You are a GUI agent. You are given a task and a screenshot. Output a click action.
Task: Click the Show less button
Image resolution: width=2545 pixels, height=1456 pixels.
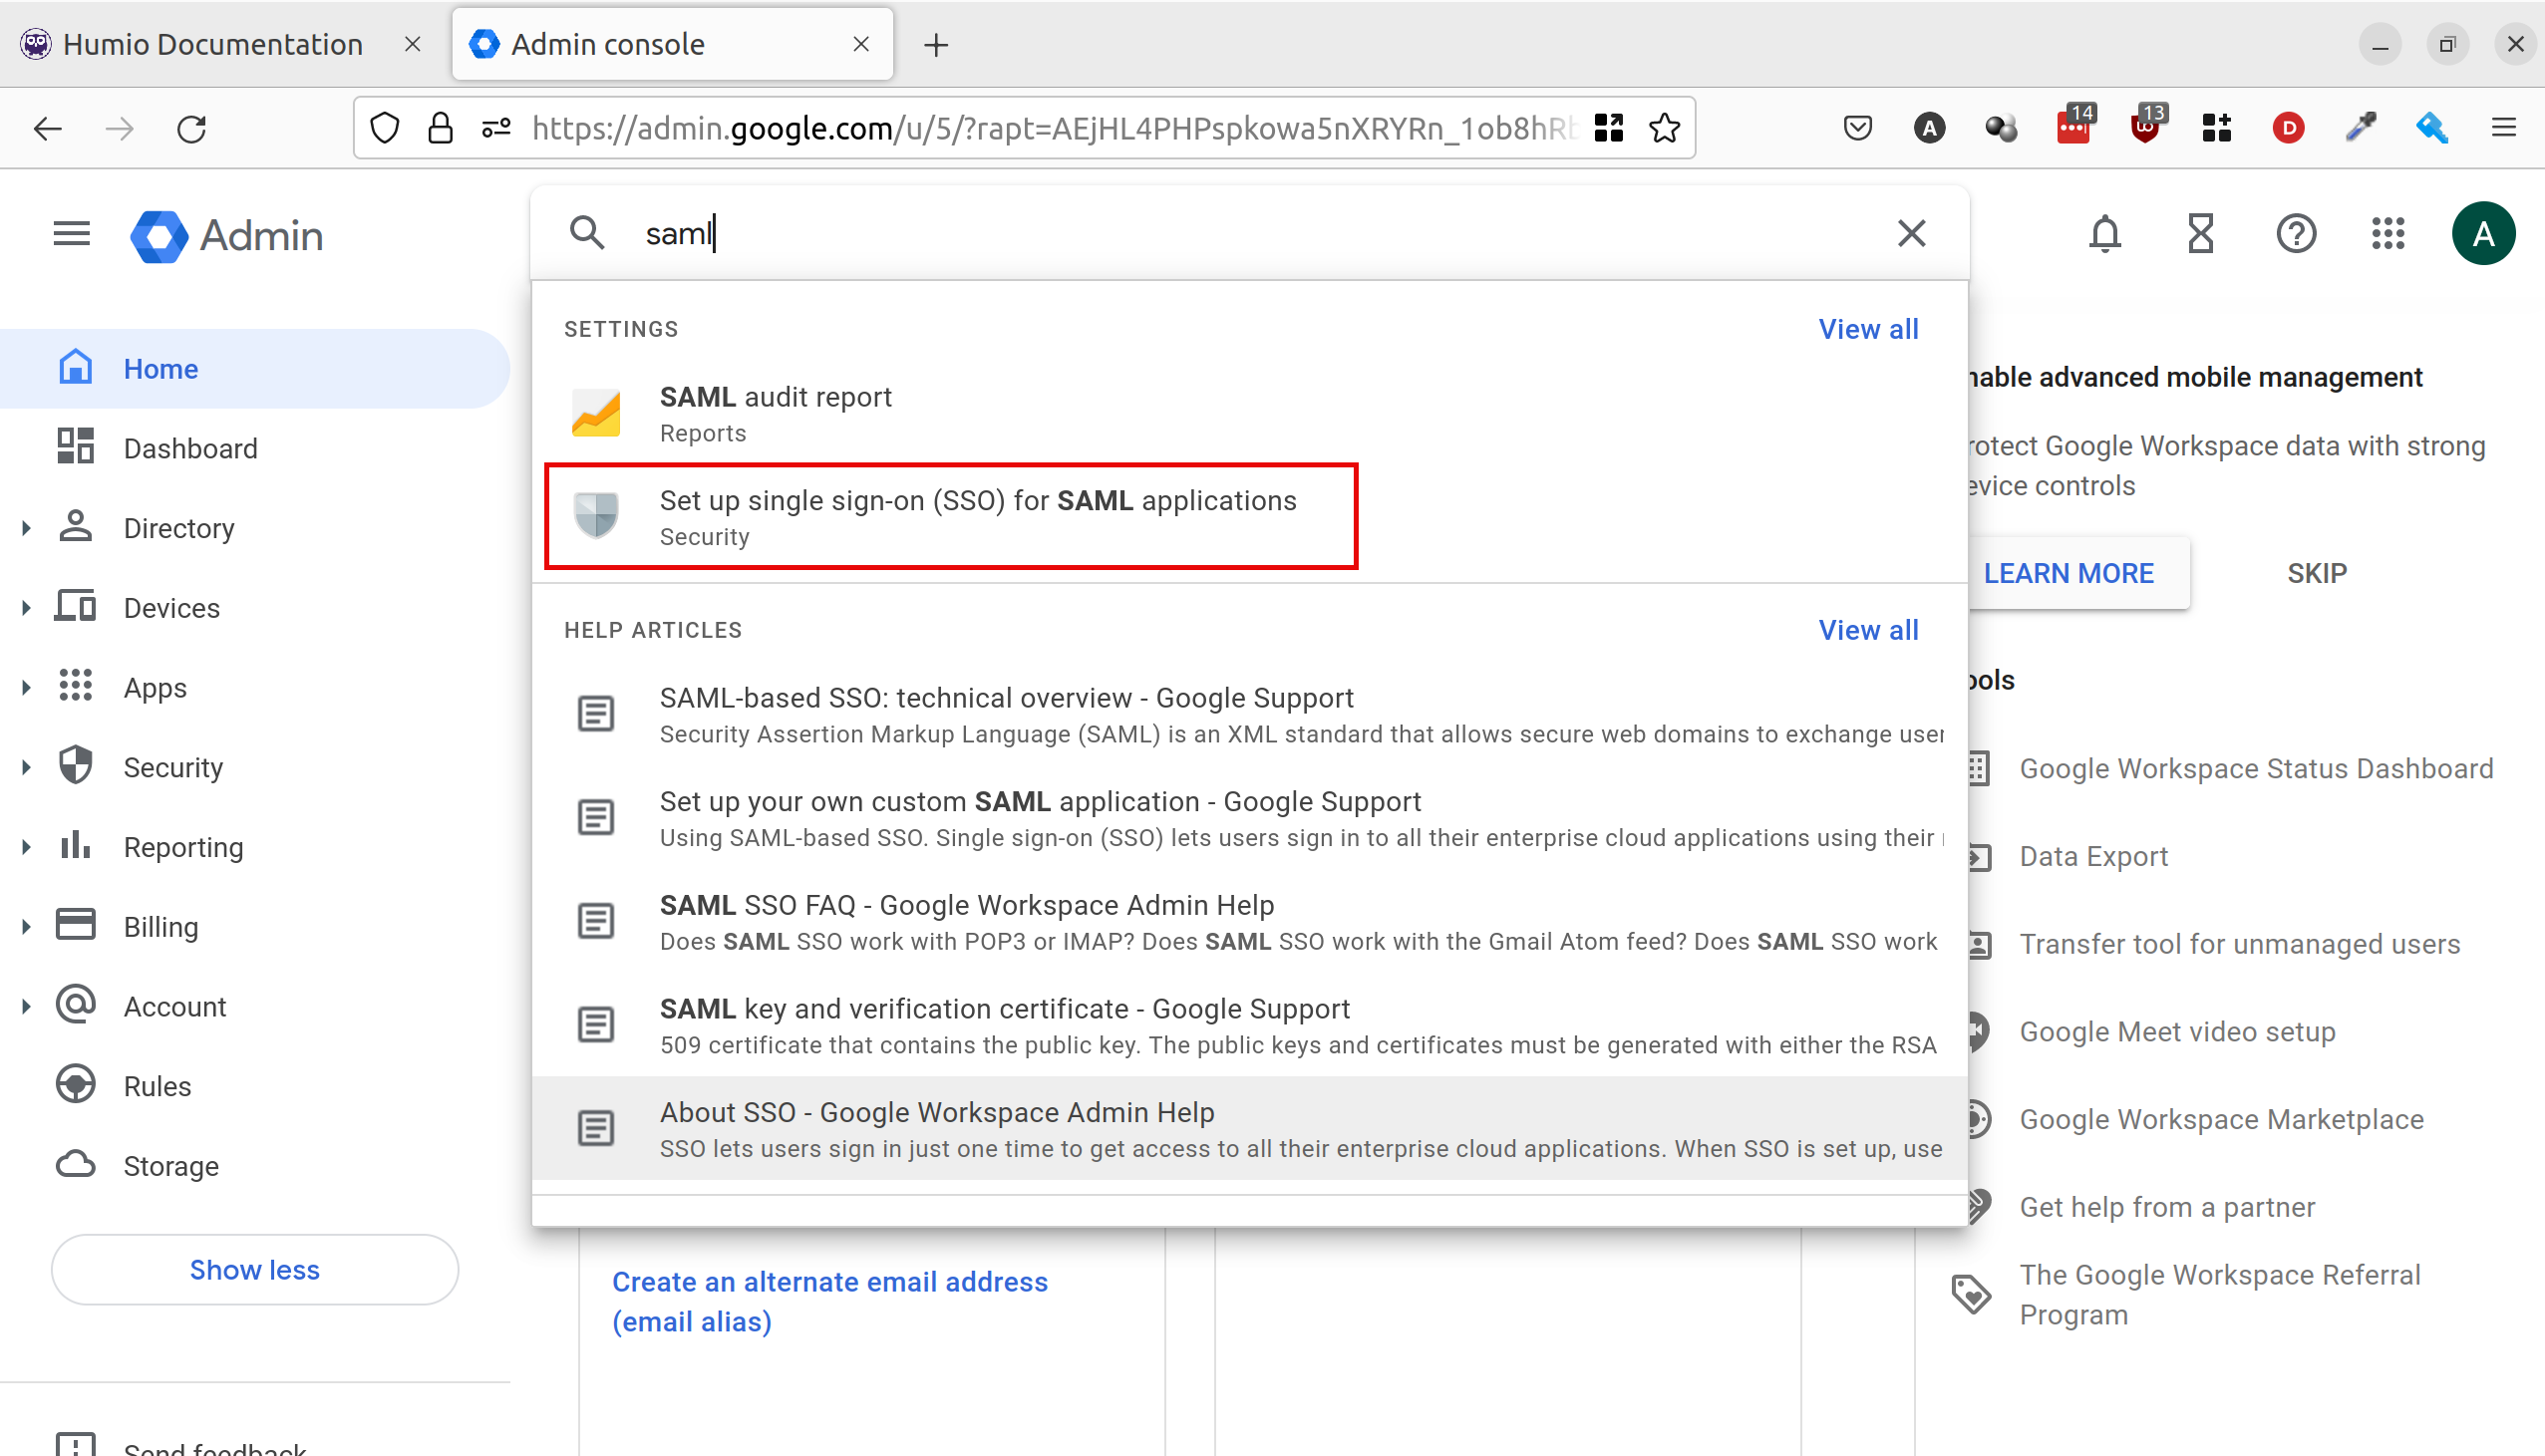click(254, 1269)
